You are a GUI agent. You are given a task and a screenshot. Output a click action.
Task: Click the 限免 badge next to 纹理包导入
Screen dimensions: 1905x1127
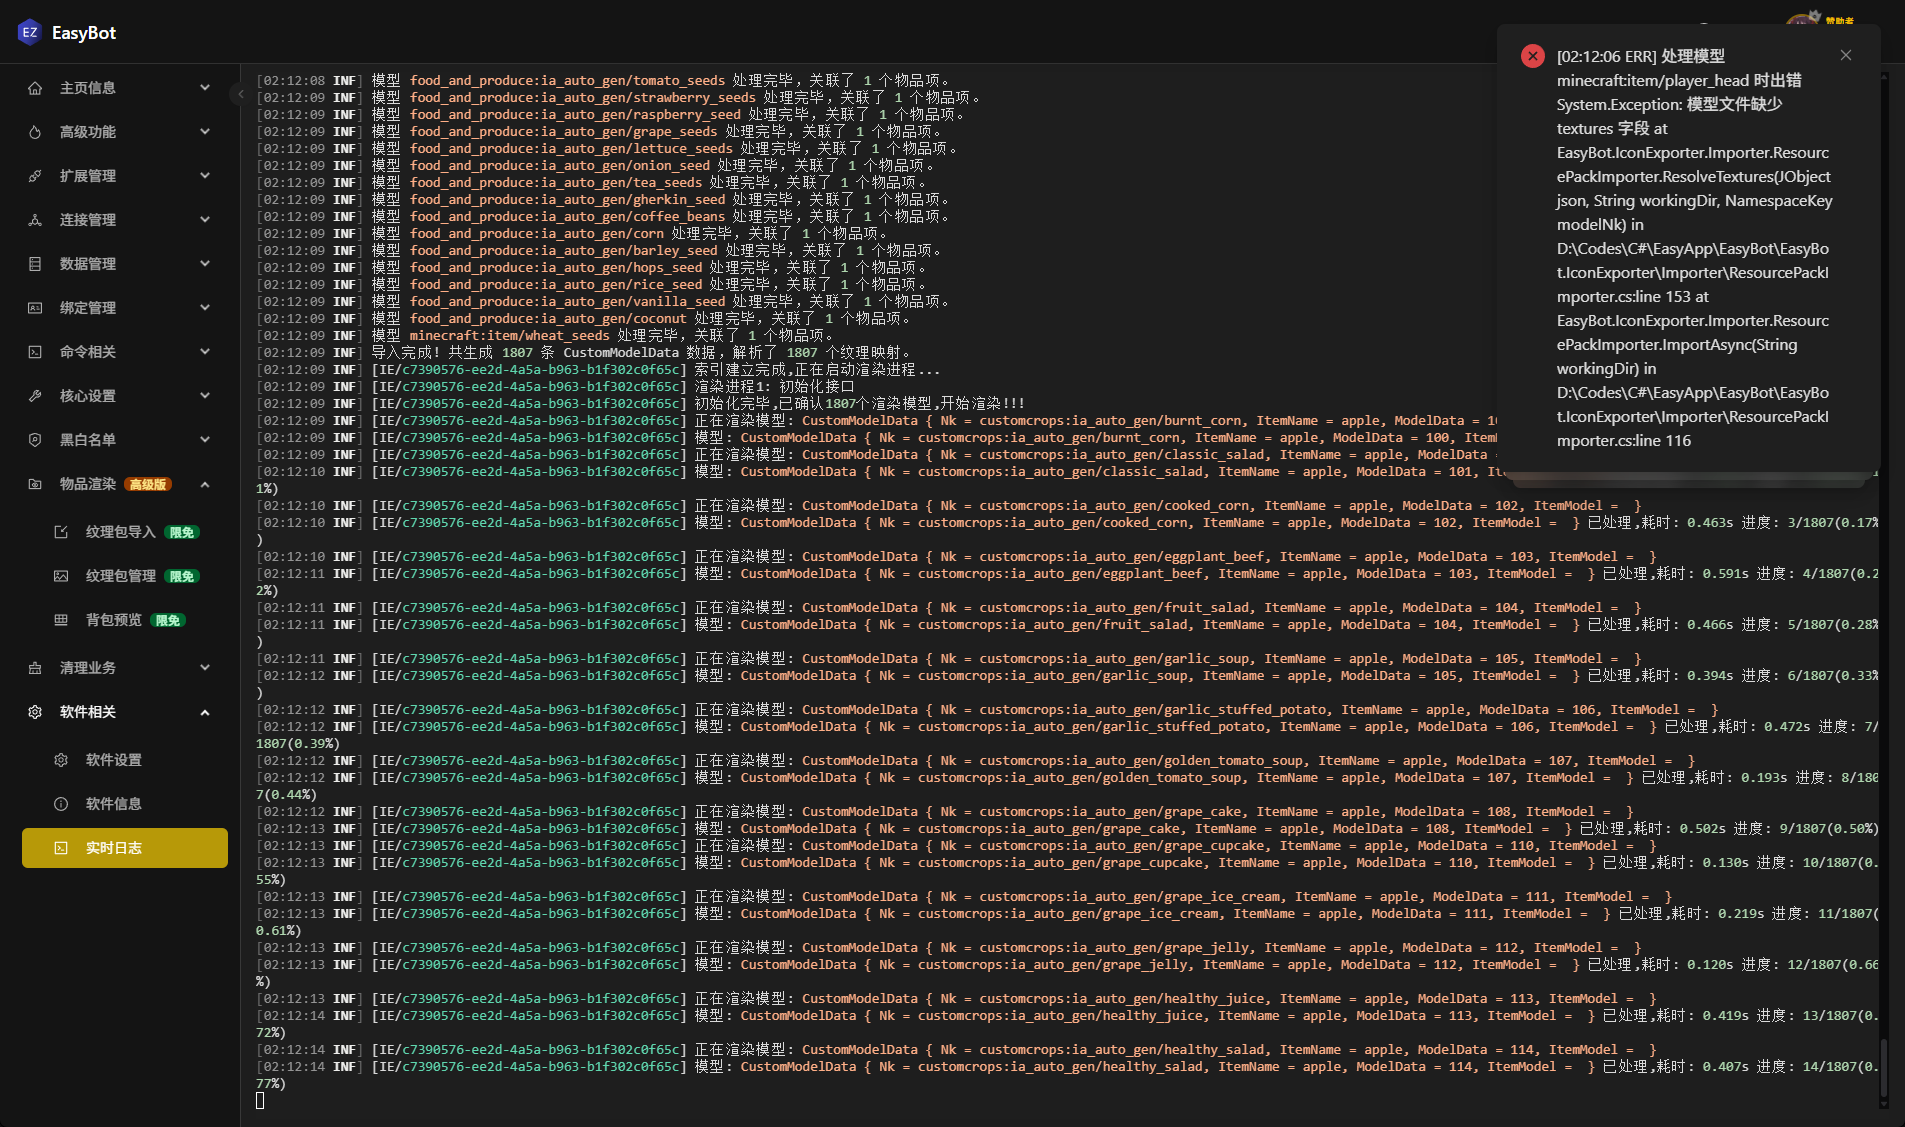tap(182, 533)
